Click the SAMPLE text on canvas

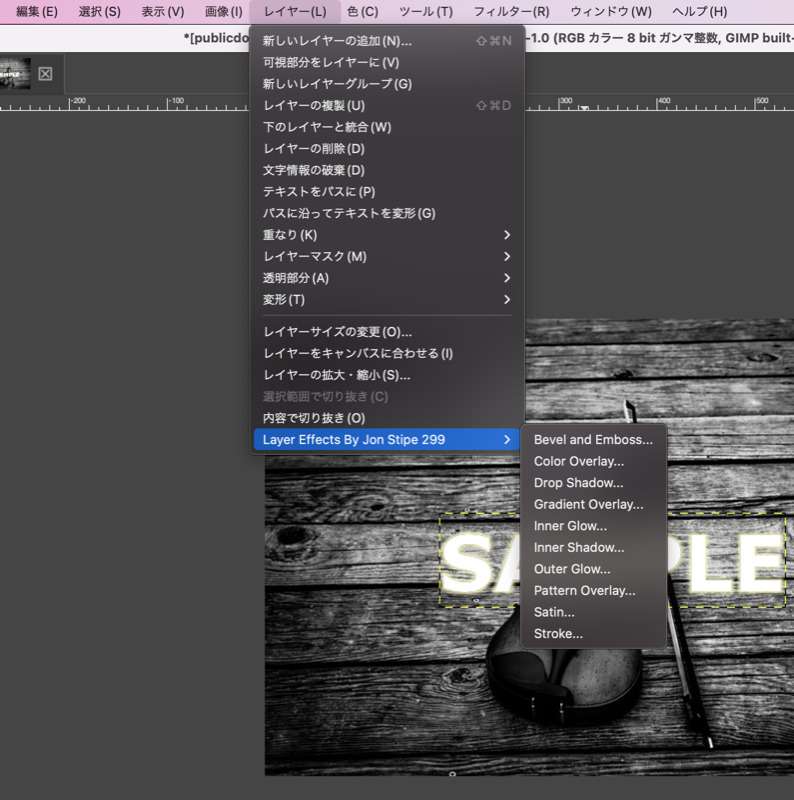(610, 562)
